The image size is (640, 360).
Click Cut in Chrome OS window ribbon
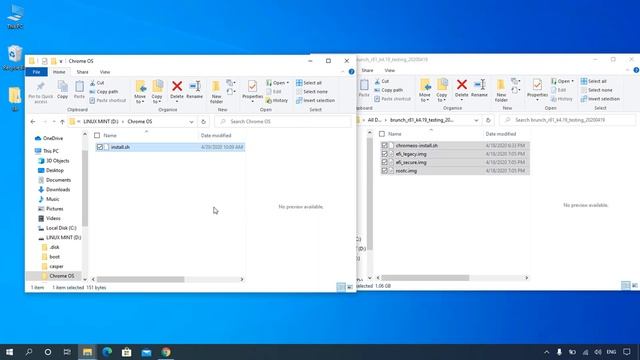click(x=97, y=83)
